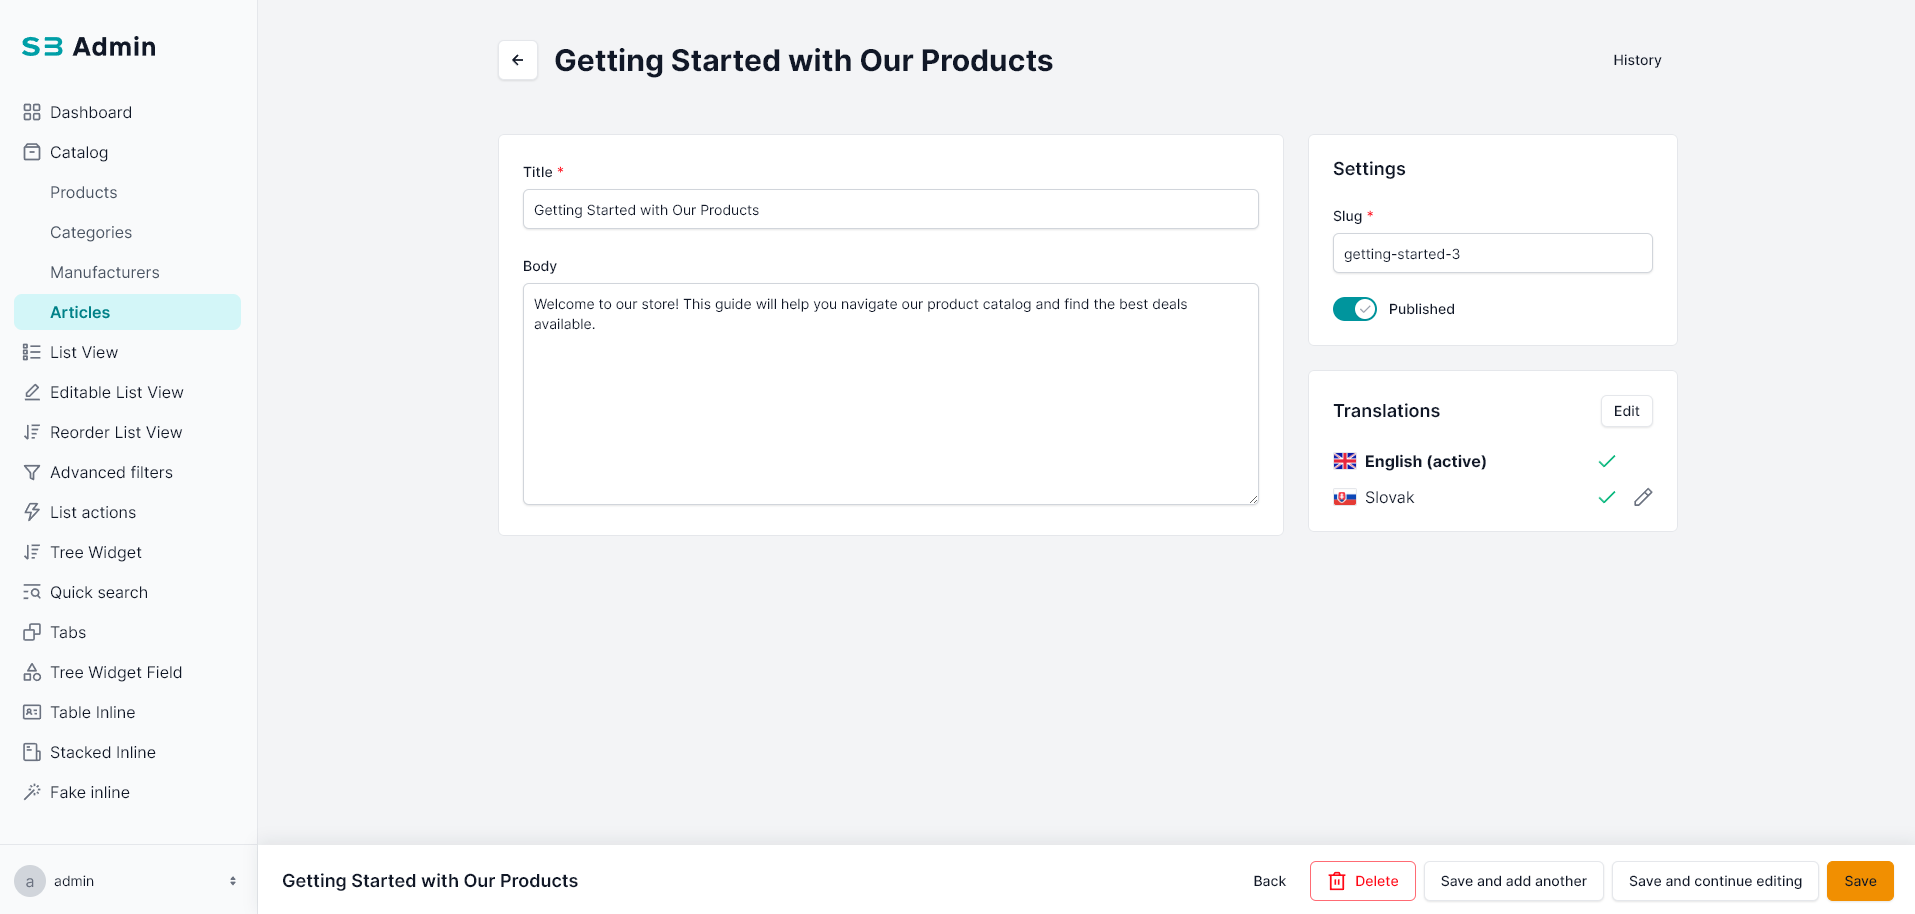Screen dimensions: 1915x914
Task: Toggle the Published switch off
Action: click(x=1354, y=309)
